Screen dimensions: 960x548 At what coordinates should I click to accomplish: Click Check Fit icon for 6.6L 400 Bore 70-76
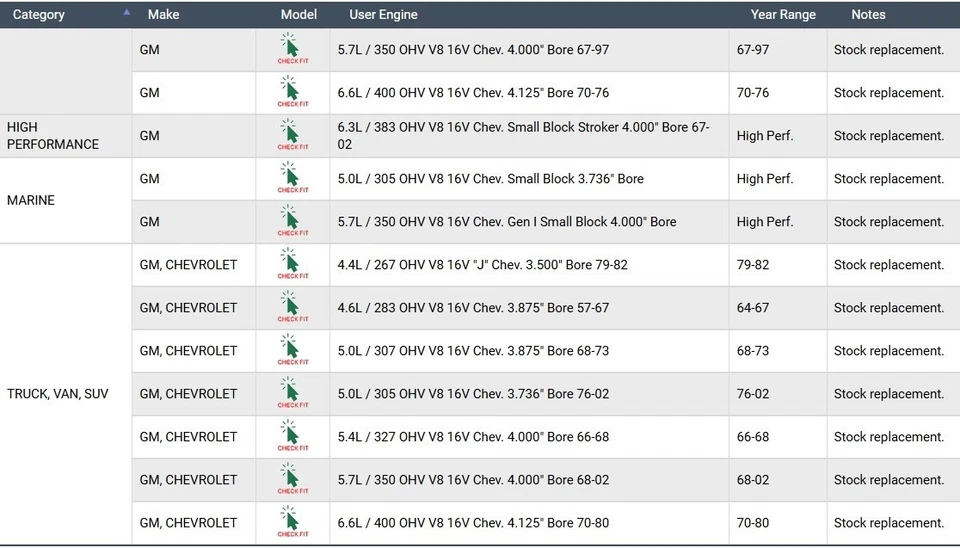tap(292, 92)
